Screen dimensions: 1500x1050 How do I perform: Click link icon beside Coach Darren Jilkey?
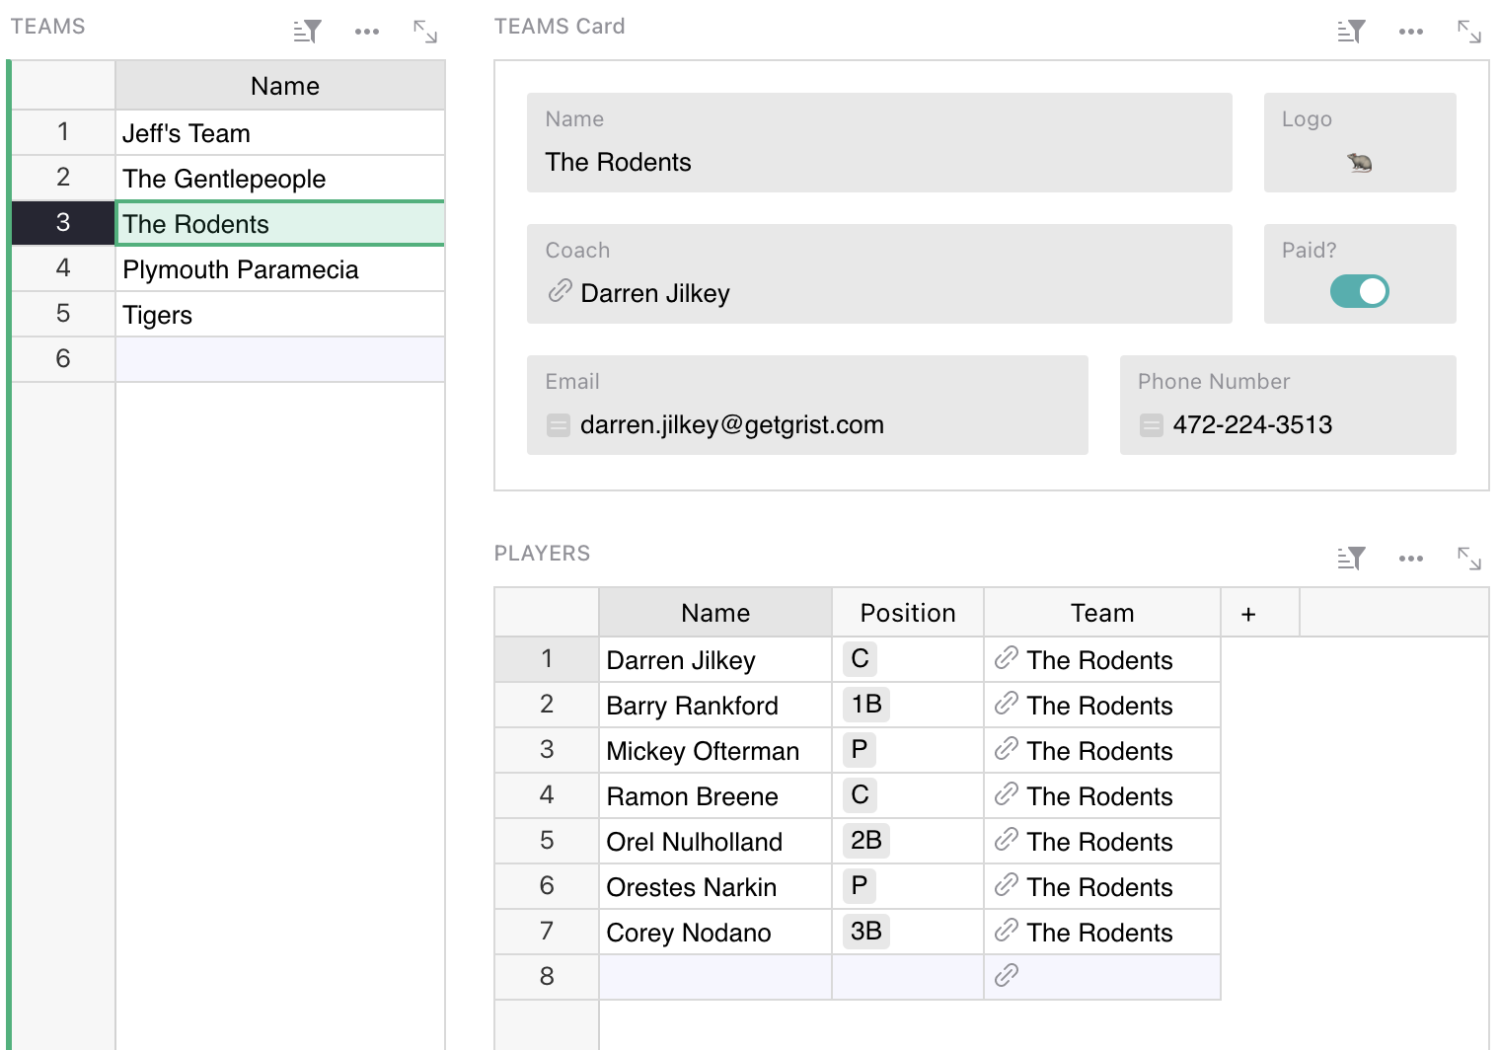559,291
